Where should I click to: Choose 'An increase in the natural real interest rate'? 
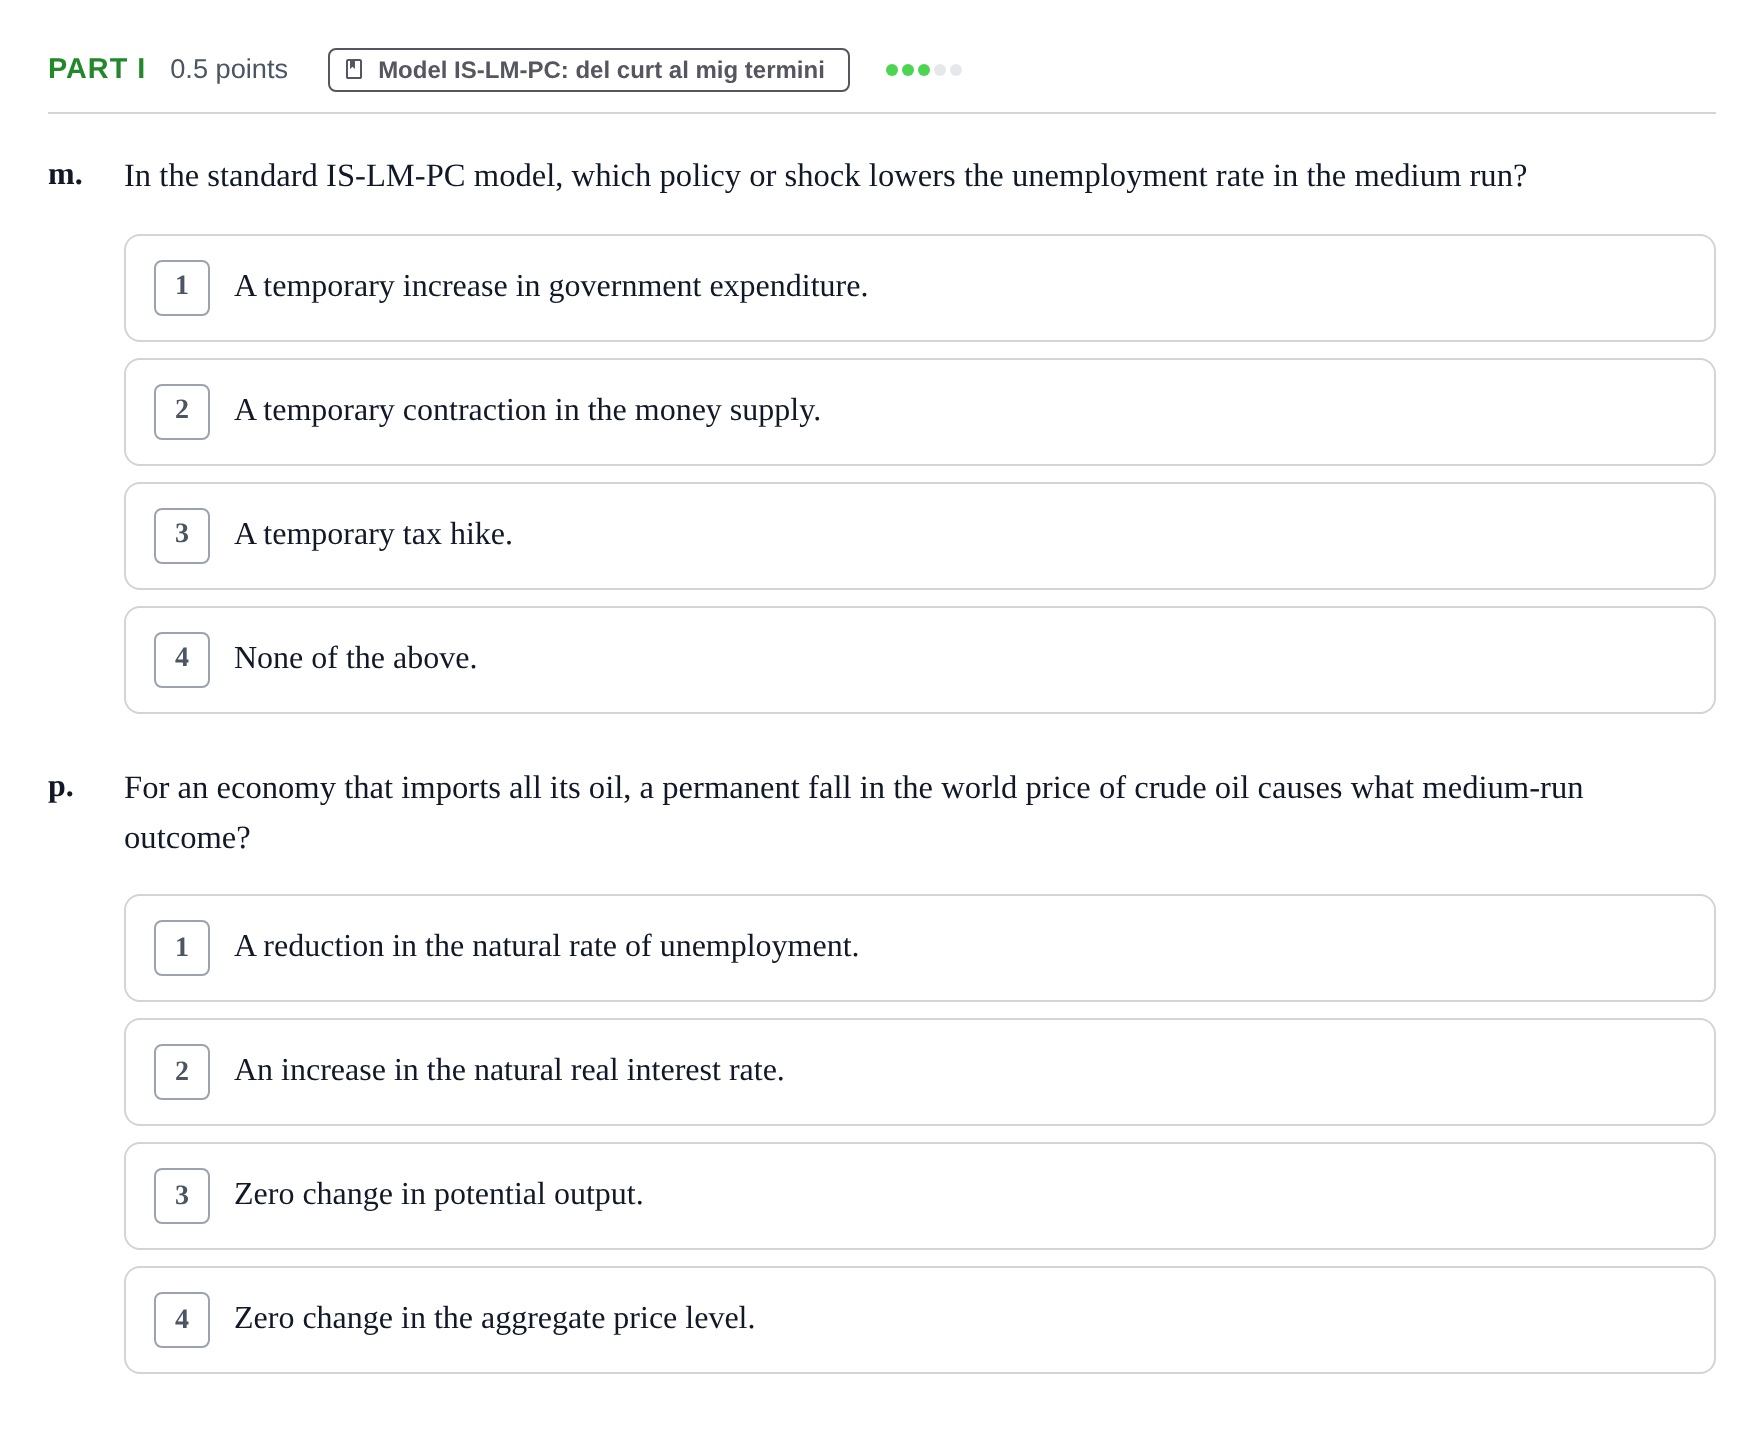(920, 1072)
